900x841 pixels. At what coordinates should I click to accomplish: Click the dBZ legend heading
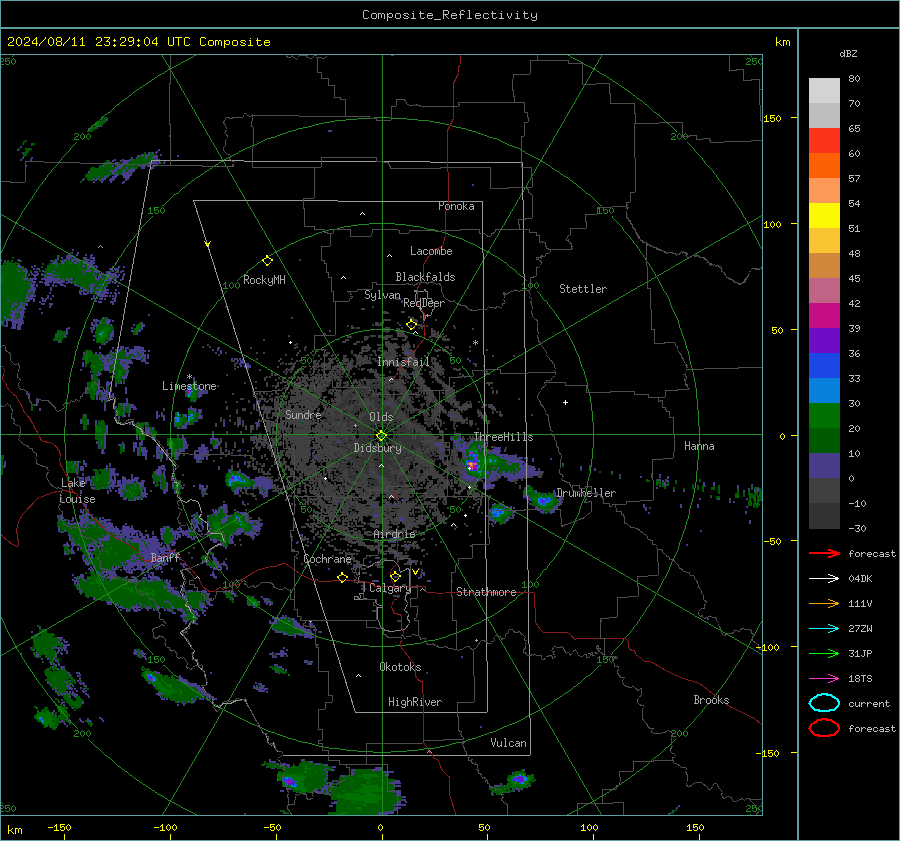click(848, 53)
